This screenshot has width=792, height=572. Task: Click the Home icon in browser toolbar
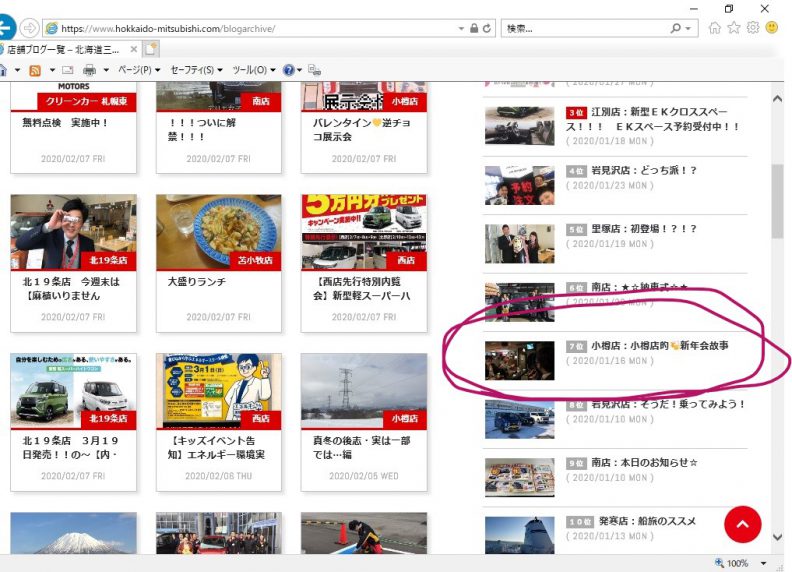715,28
